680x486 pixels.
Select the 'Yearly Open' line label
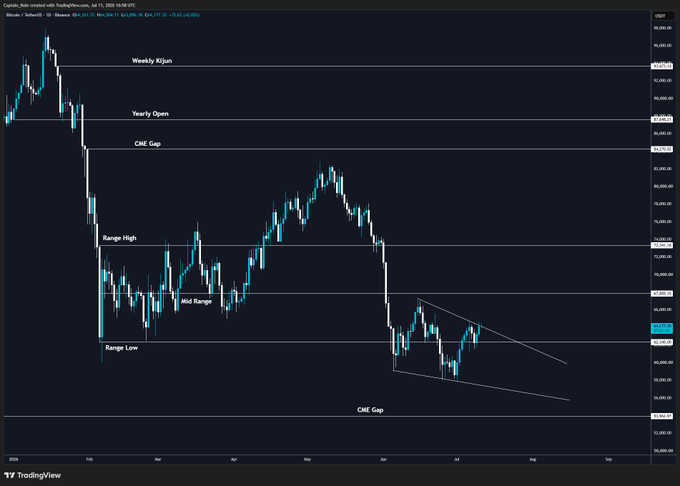(150, 114)
